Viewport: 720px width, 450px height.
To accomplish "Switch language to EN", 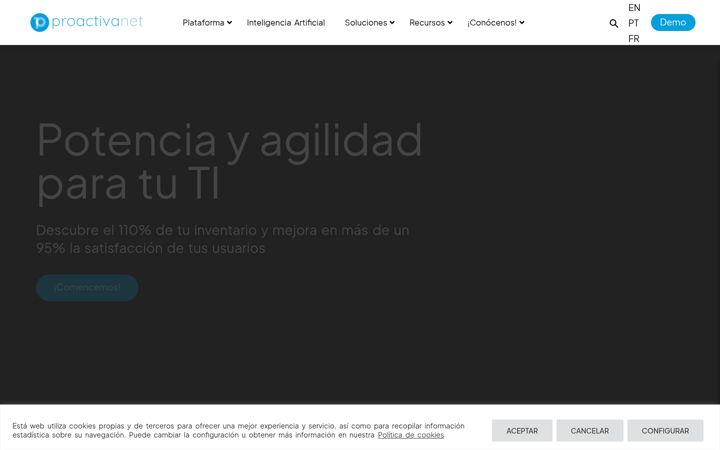I will [634, 7].
